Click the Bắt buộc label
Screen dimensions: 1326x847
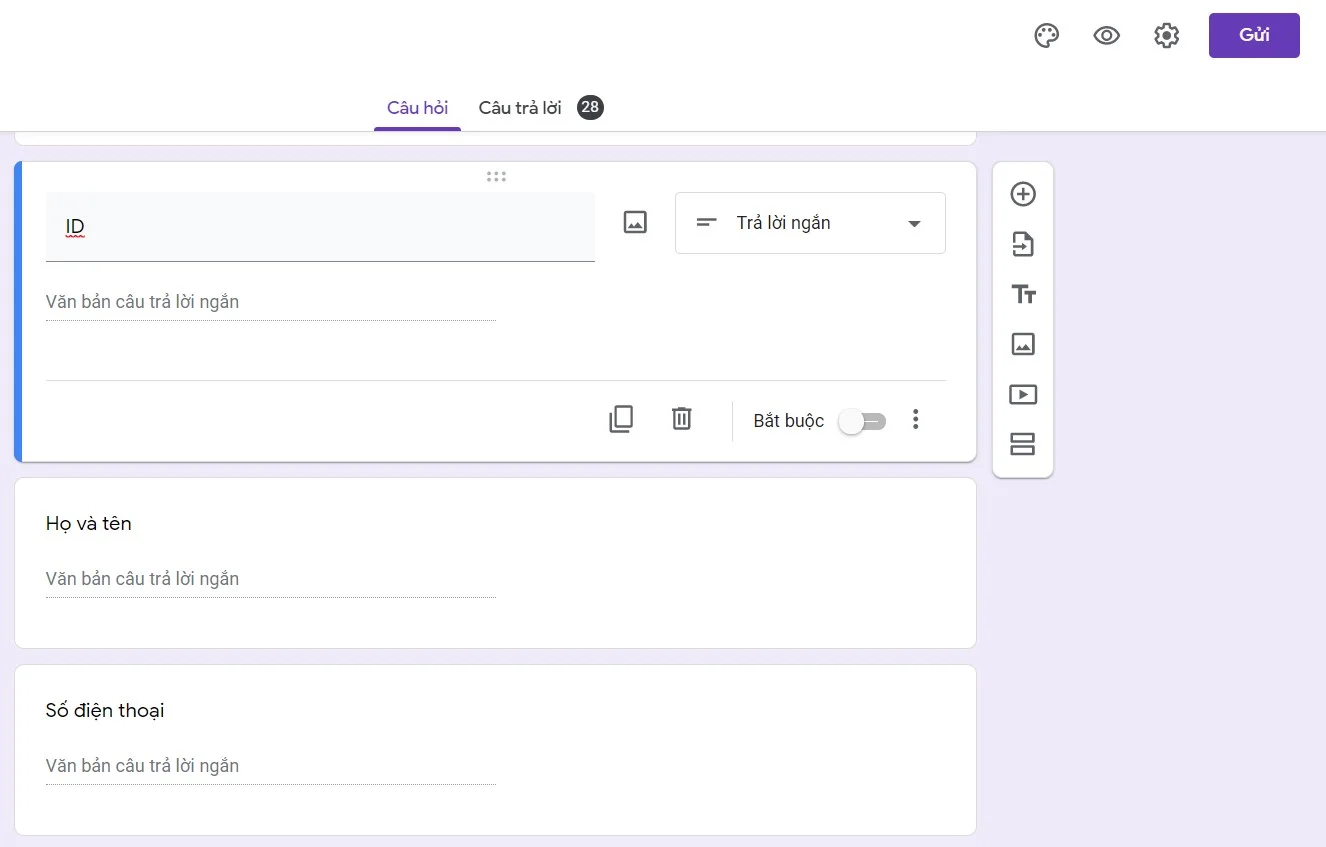(x=789, y=421)
